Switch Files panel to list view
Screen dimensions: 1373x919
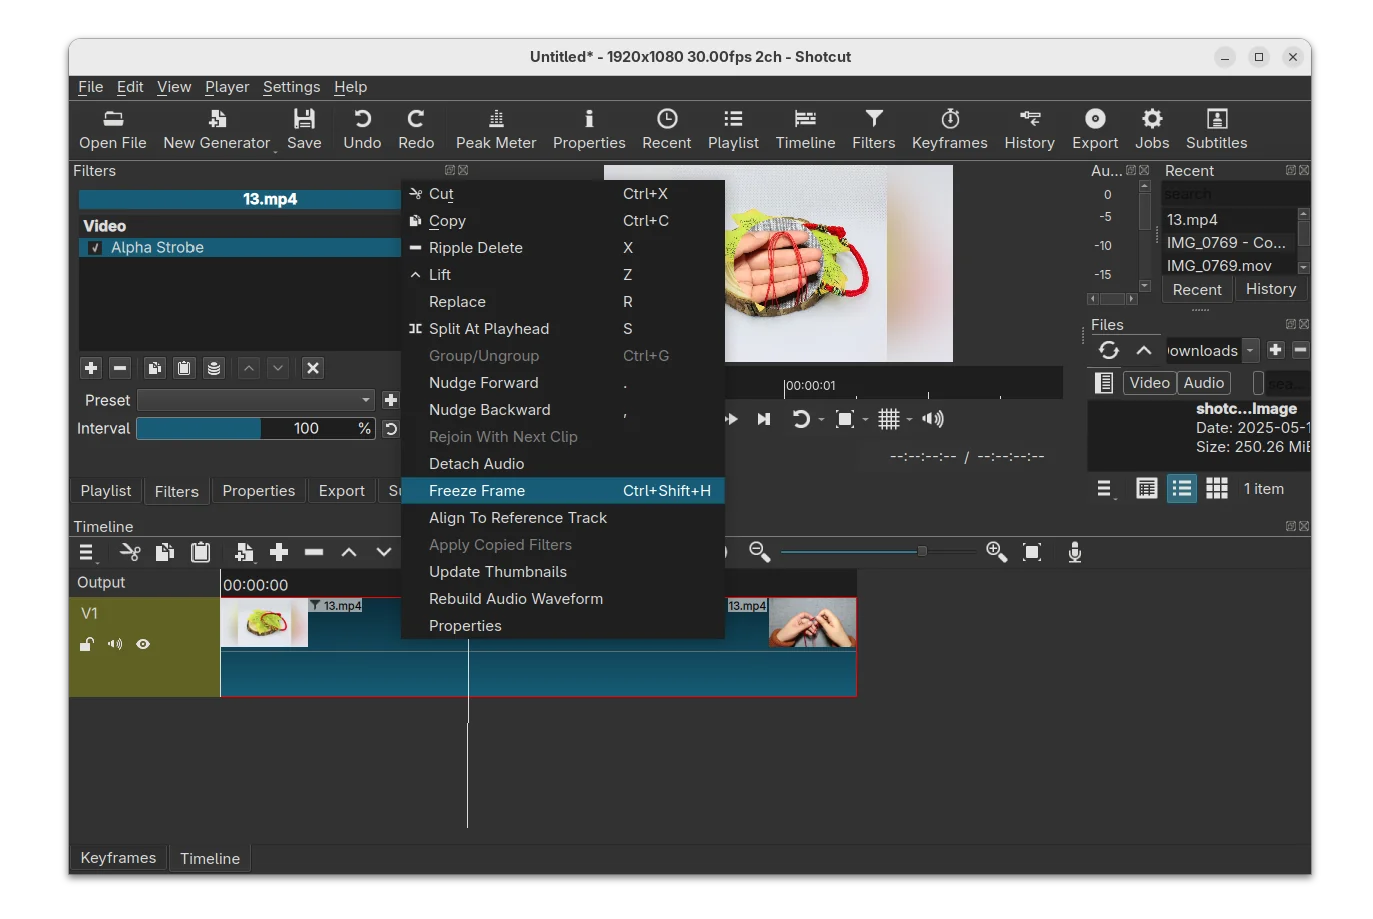point(1182,489)
